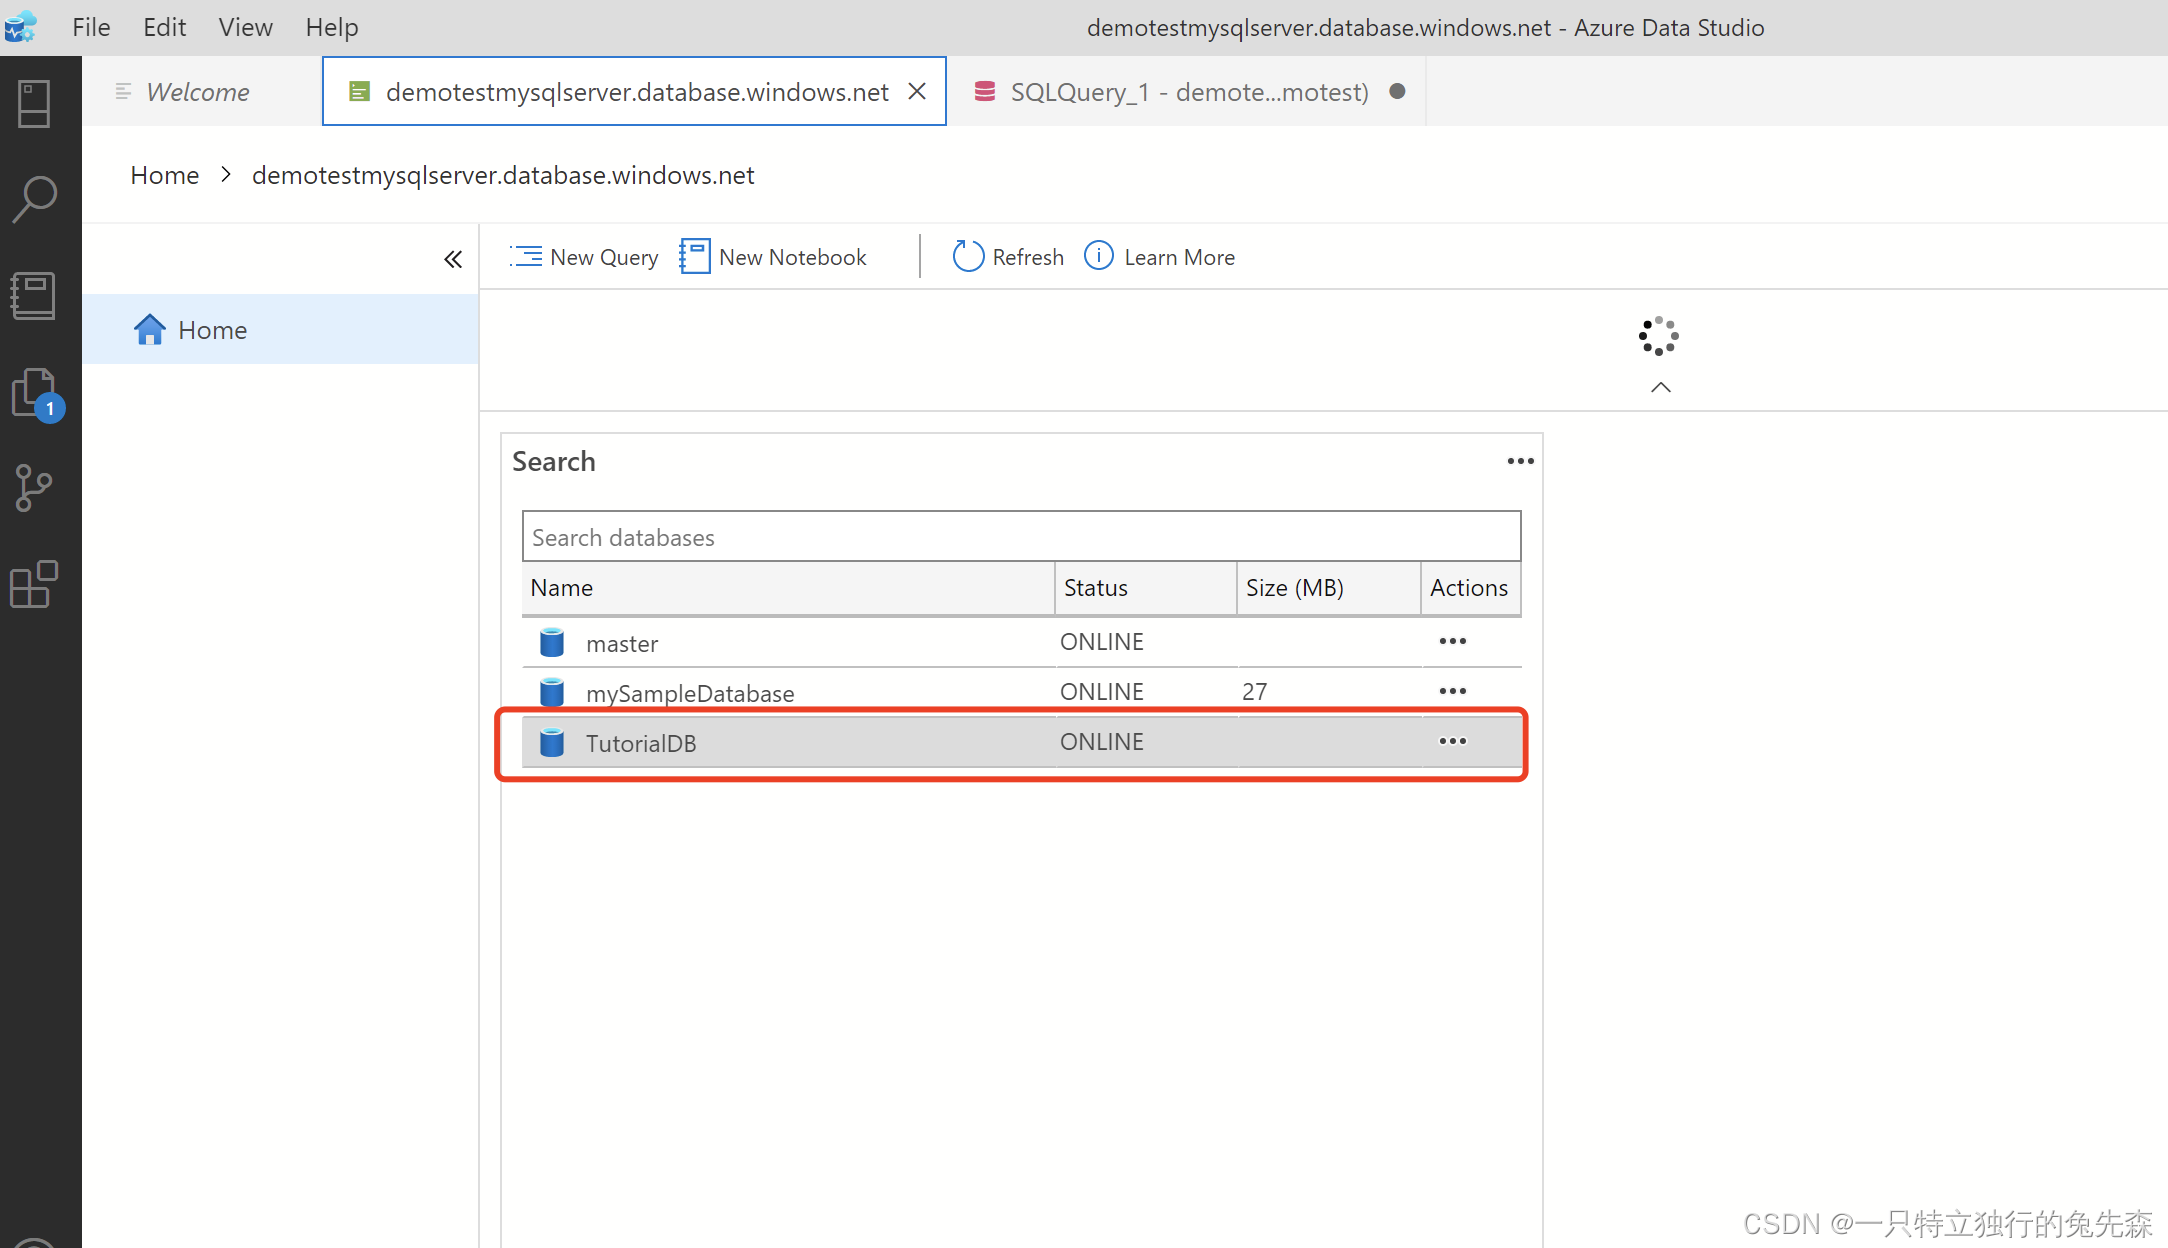Open the Extensions view icon
Viewport: 2168px width, 1248px height.
point(34,584)
